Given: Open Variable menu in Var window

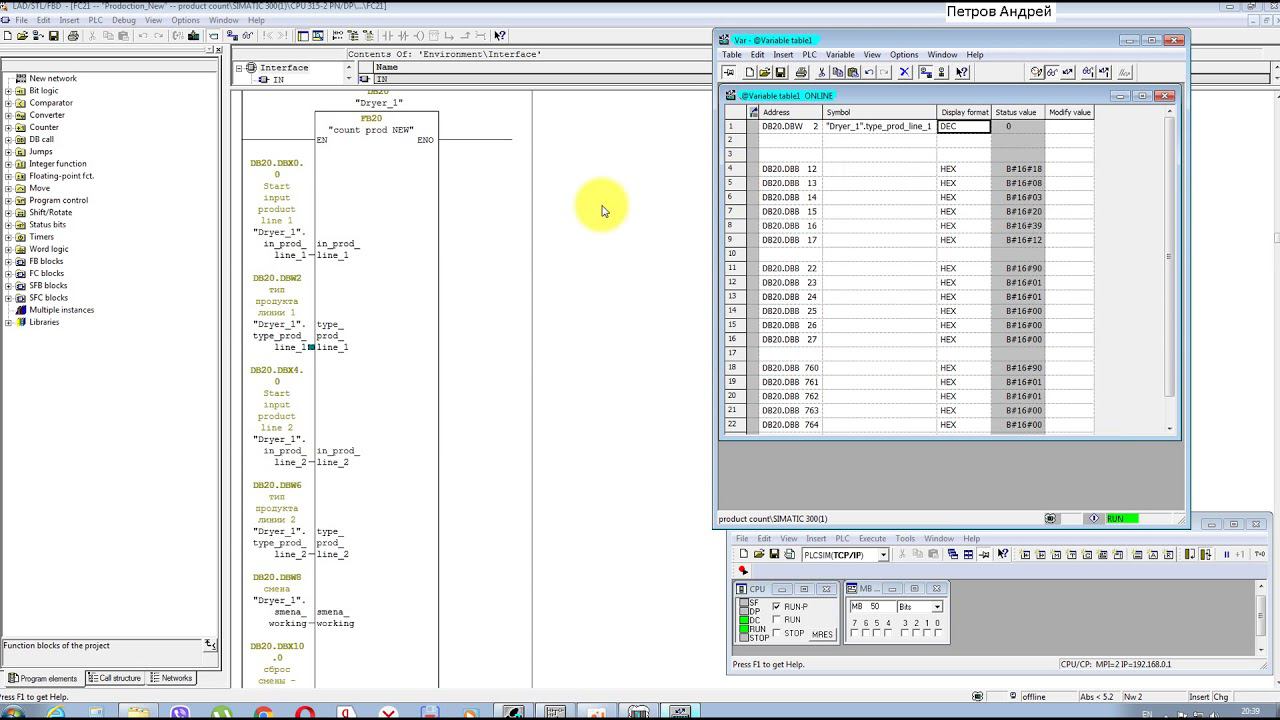Looking at the screenshot, I should click(840, 55).
